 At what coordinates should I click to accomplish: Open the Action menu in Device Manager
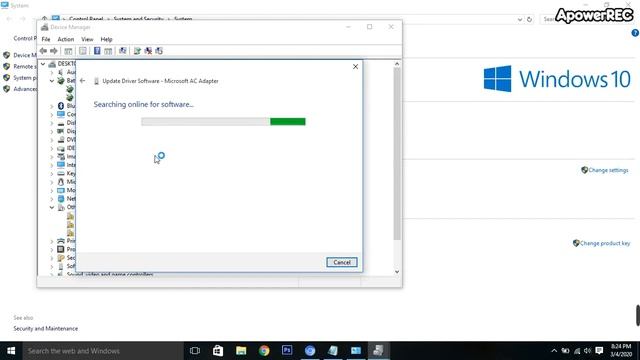tap(65, 39)
